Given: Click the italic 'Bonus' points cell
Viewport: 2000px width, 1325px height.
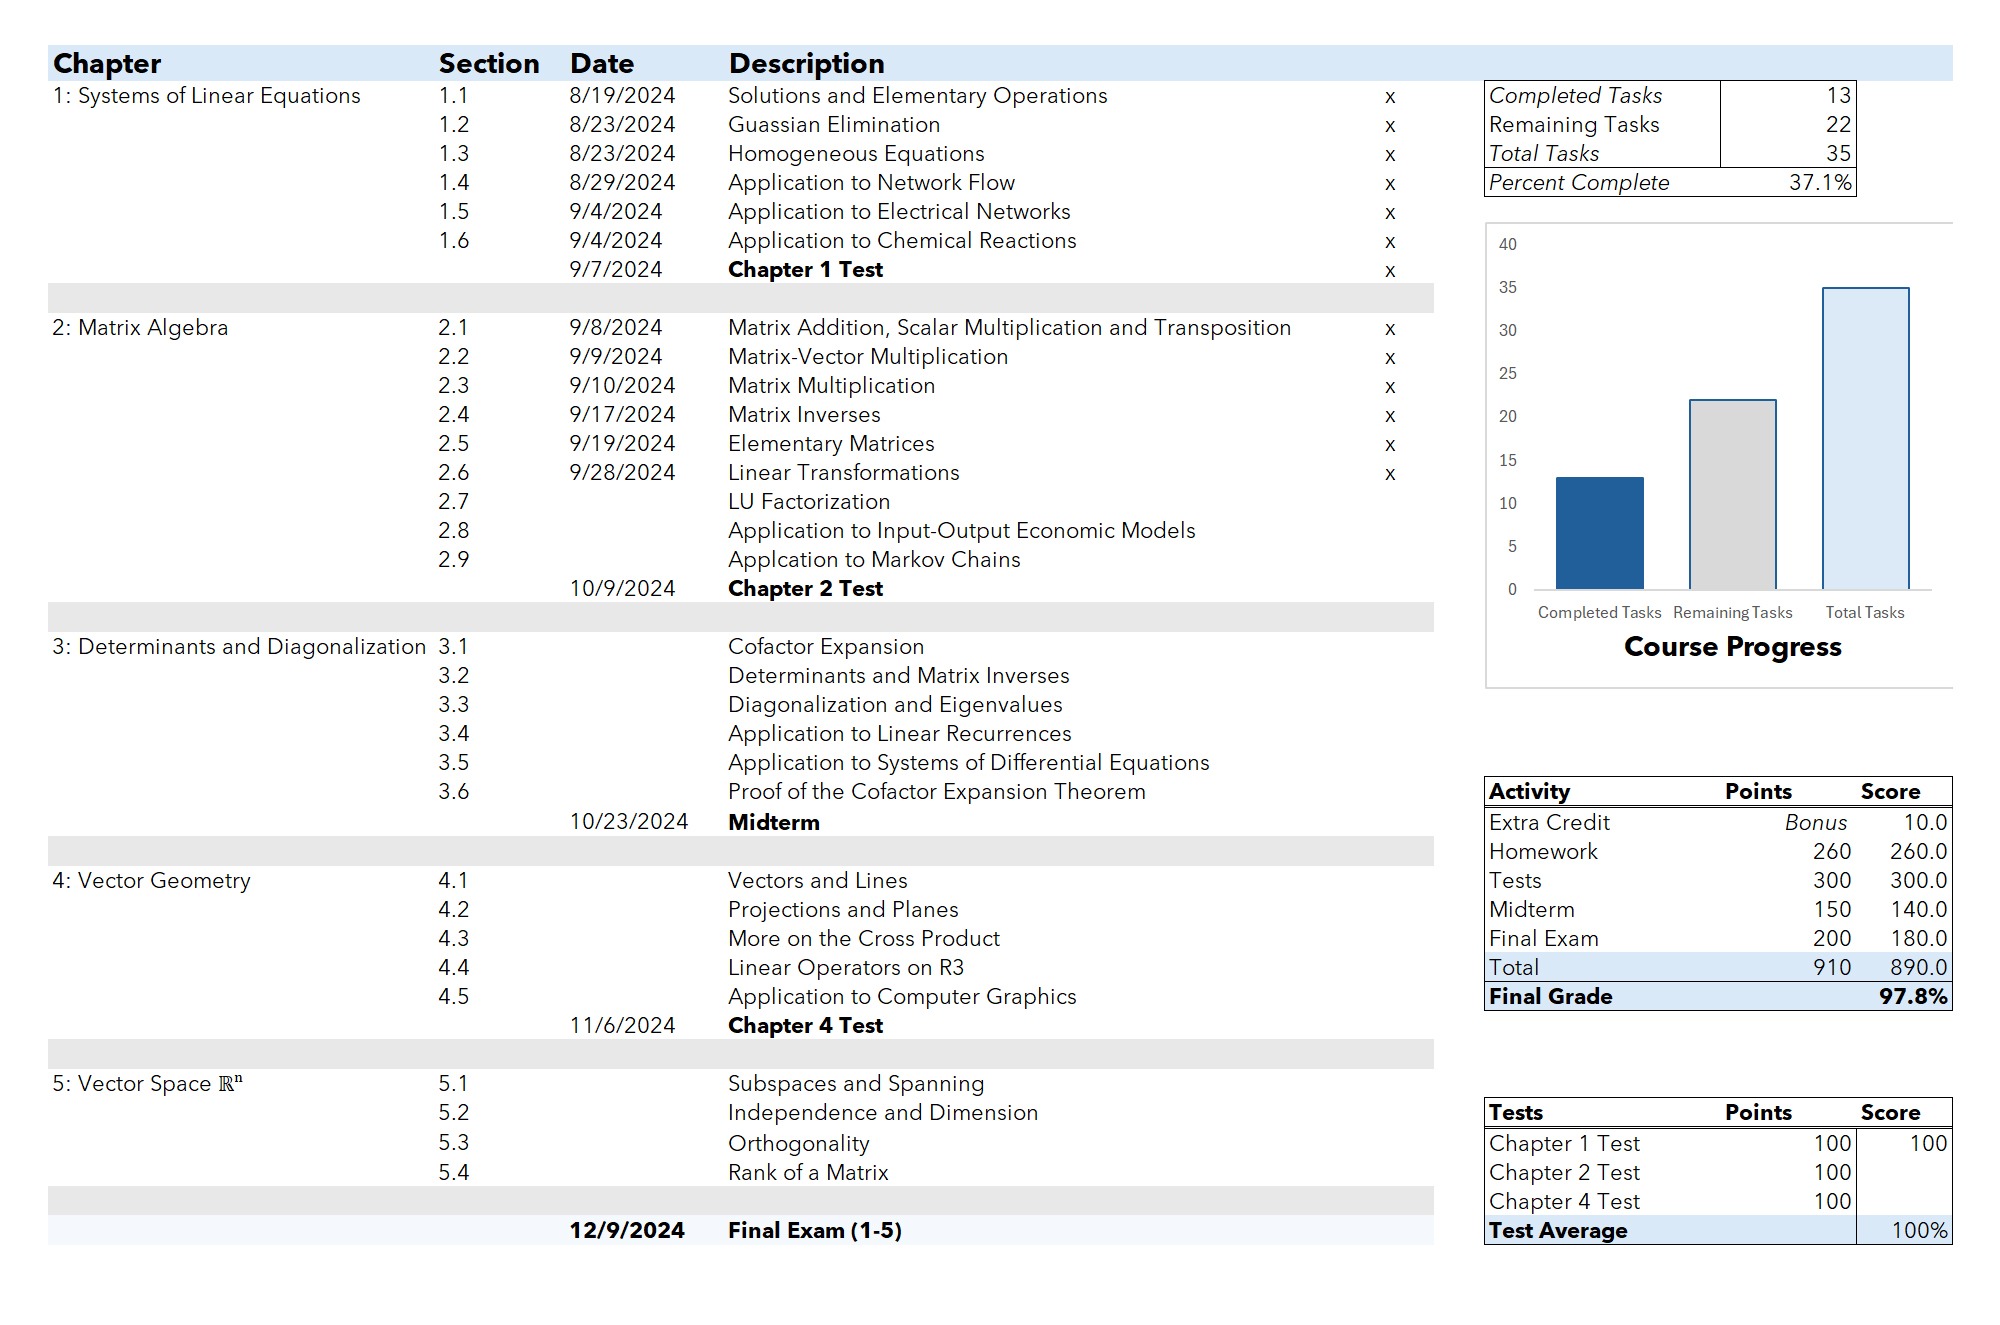Looking at the screenshot, I should point(1816,823).
